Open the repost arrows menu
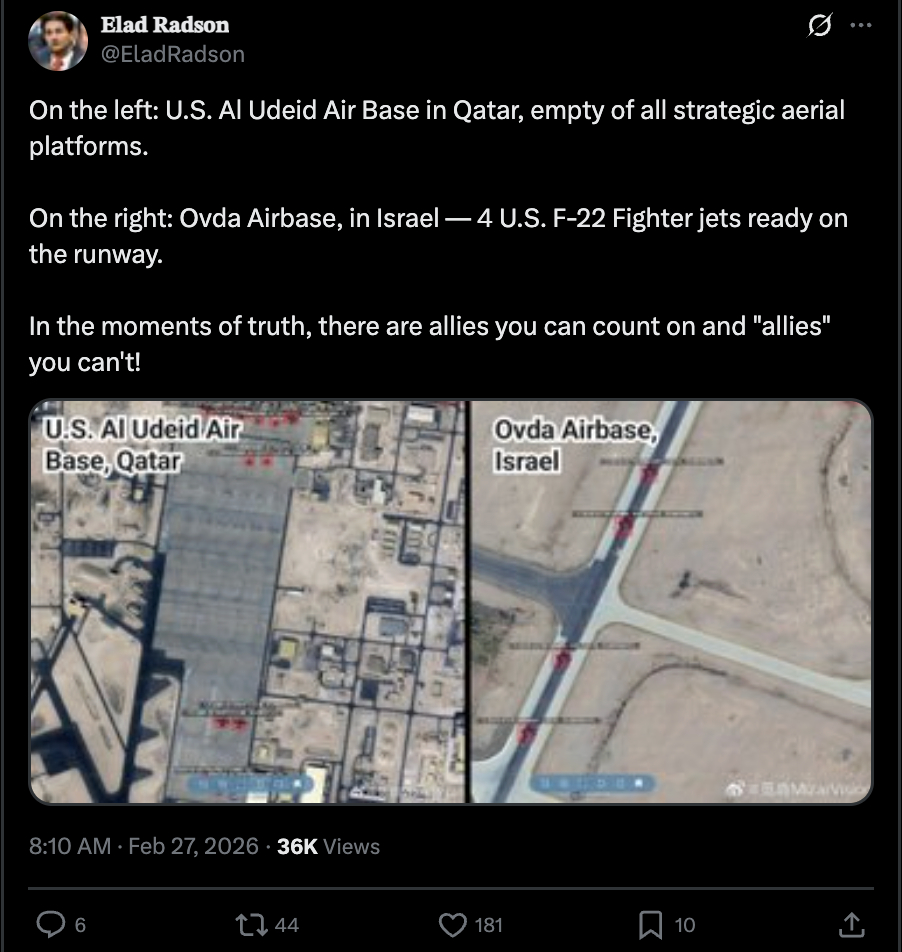This screenshot has width=902, height=952. (x=254, y=924)
